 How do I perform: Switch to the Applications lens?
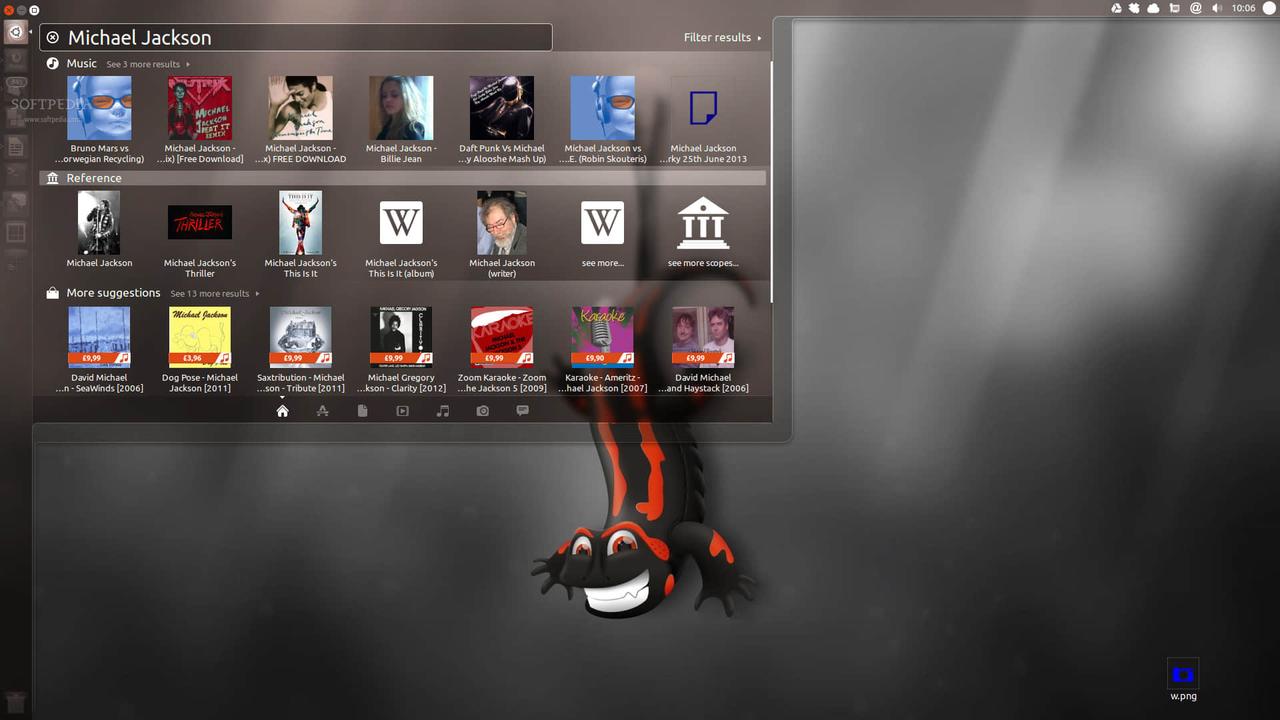(x=322, y=411)
